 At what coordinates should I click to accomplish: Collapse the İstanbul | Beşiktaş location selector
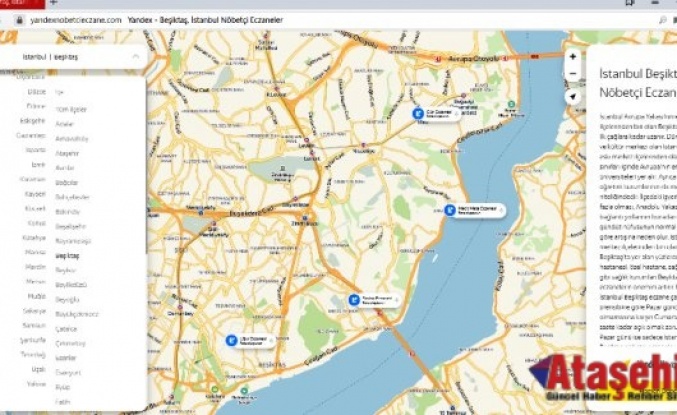[136, 57]
